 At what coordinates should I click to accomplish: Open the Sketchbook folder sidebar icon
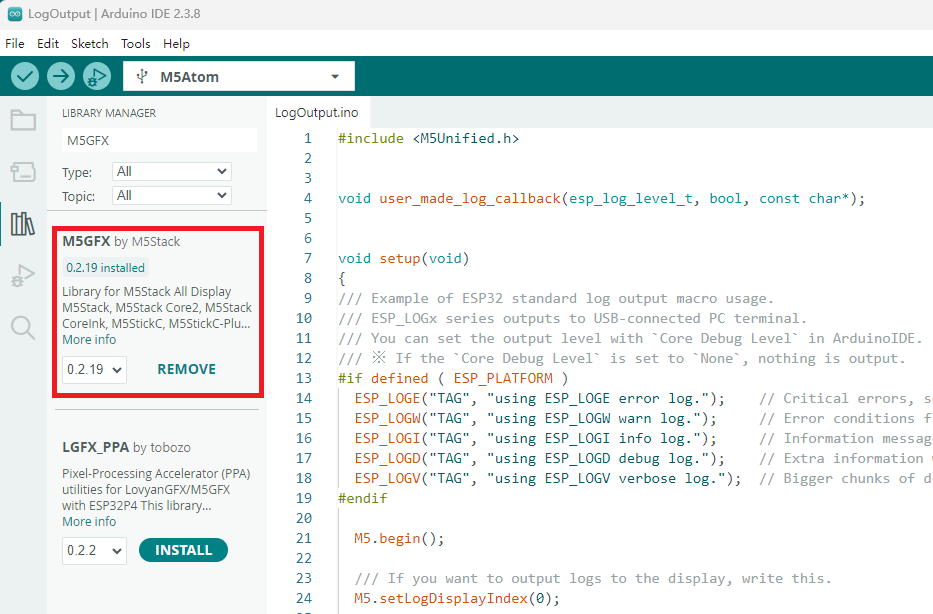(23, 121)
